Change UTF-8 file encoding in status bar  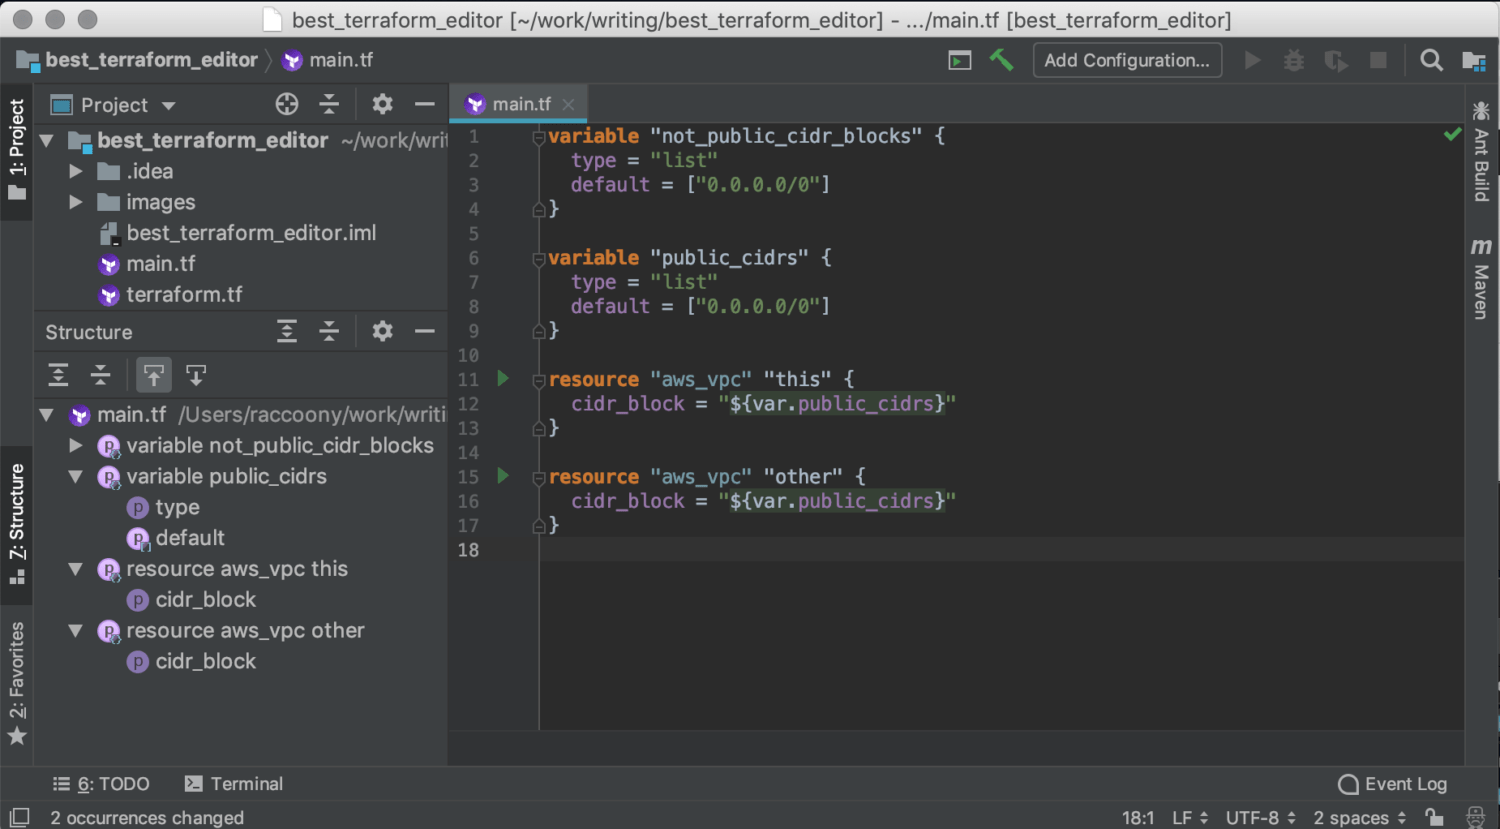[1261, 817]
